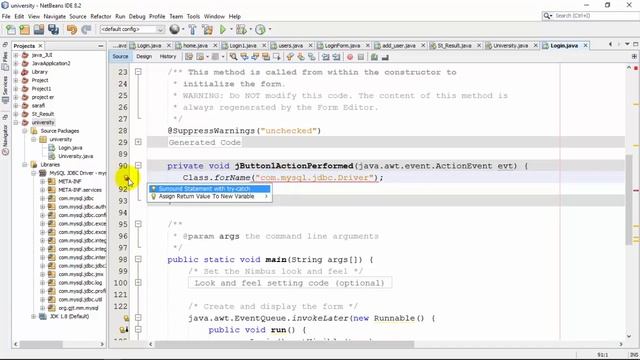Click the New Project toolbar icon
The width and height of the screenshot is (640, 360).
click(24, 29)
